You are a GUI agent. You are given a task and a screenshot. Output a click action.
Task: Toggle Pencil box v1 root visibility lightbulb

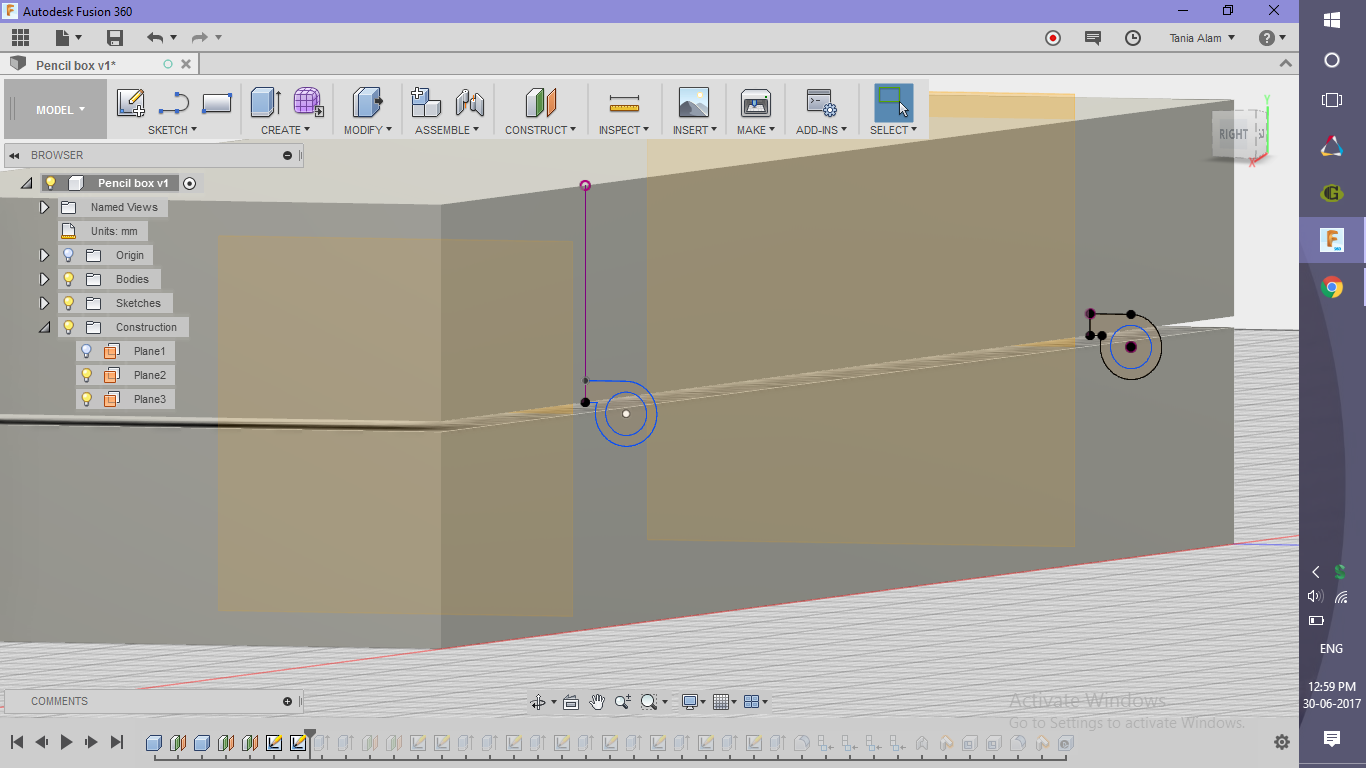click(50, 183)
